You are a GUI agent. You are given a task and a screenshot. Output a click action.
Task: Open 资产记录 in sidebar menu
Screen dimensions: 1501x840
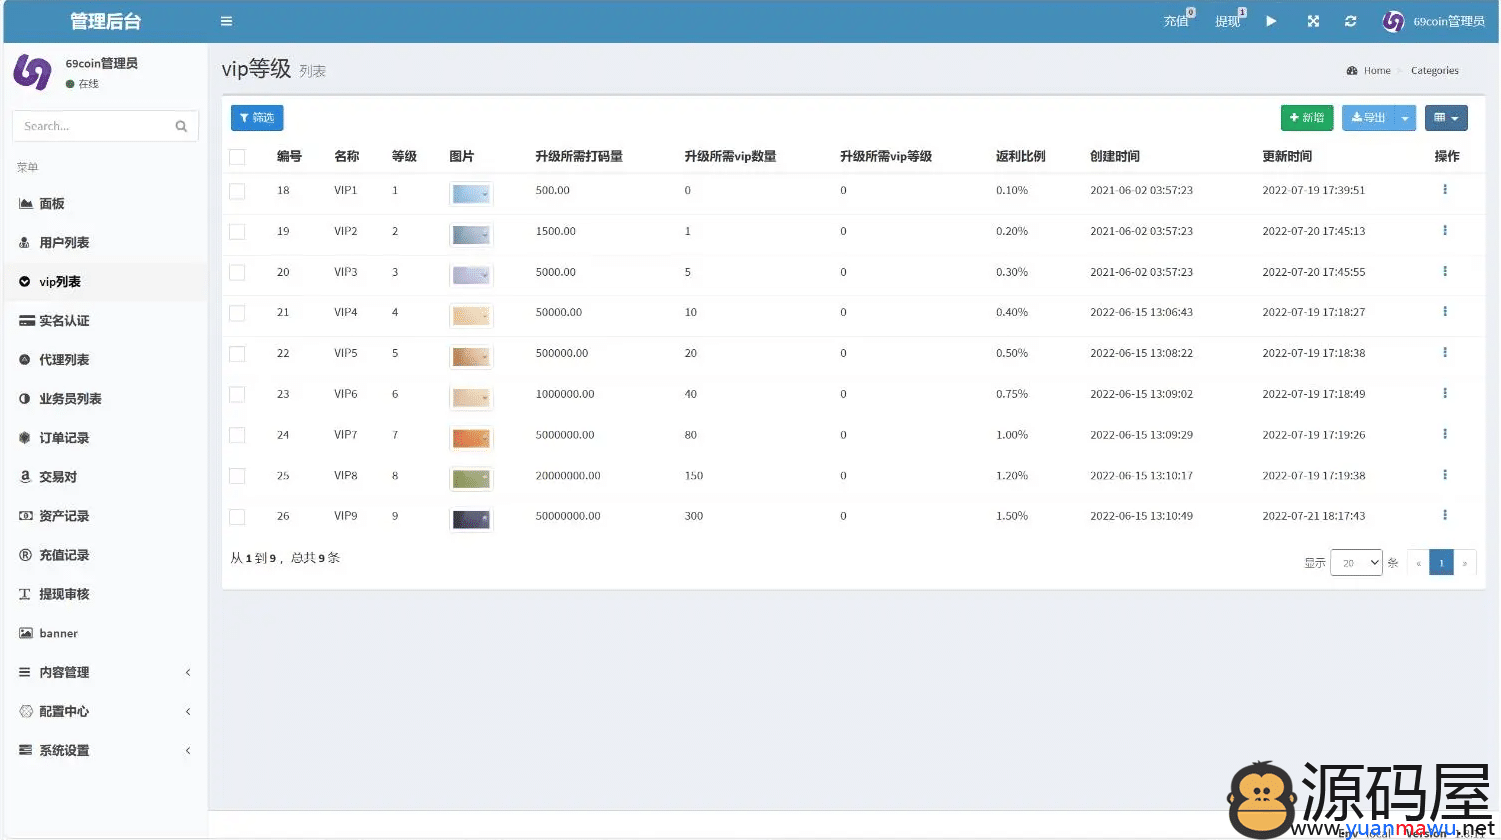[104, 515]
